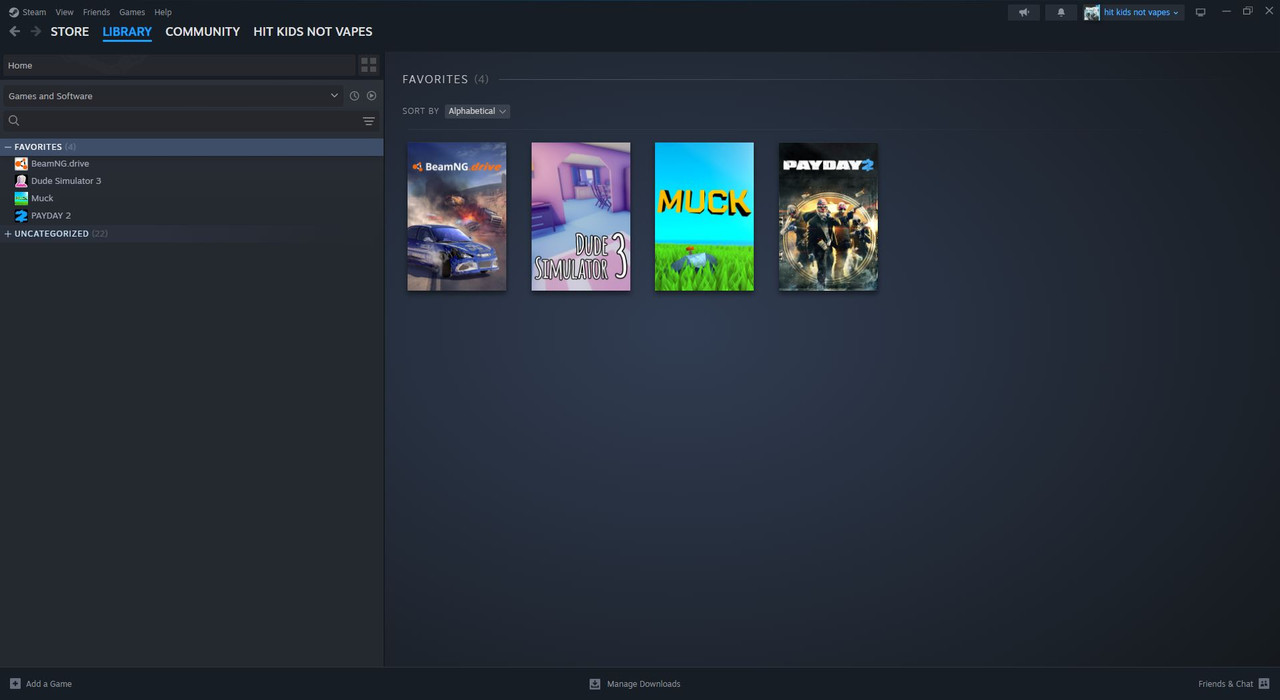Click the Muck sidebar icon

21,198
